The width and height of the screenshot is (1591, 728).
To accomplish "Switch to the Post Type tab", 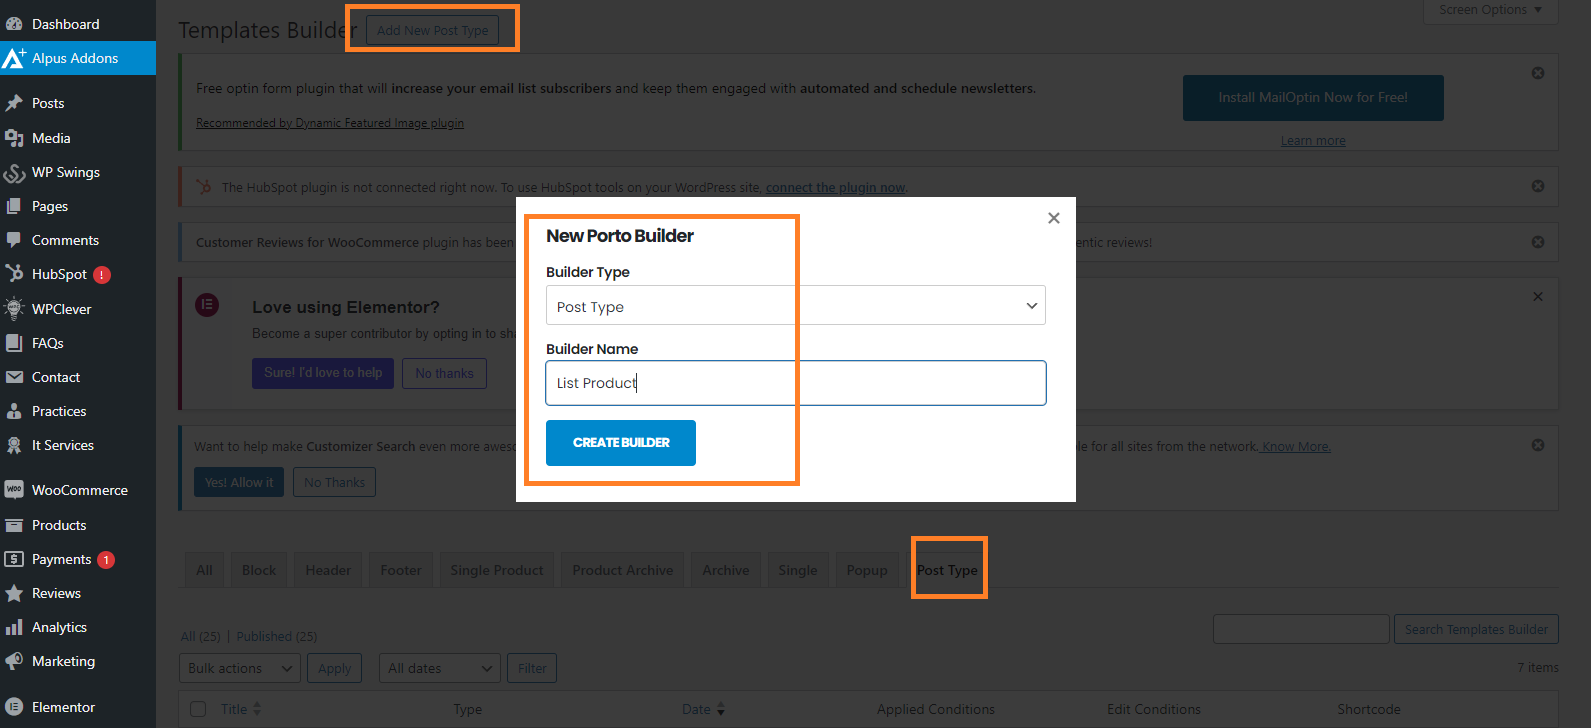I will [948, 570].
